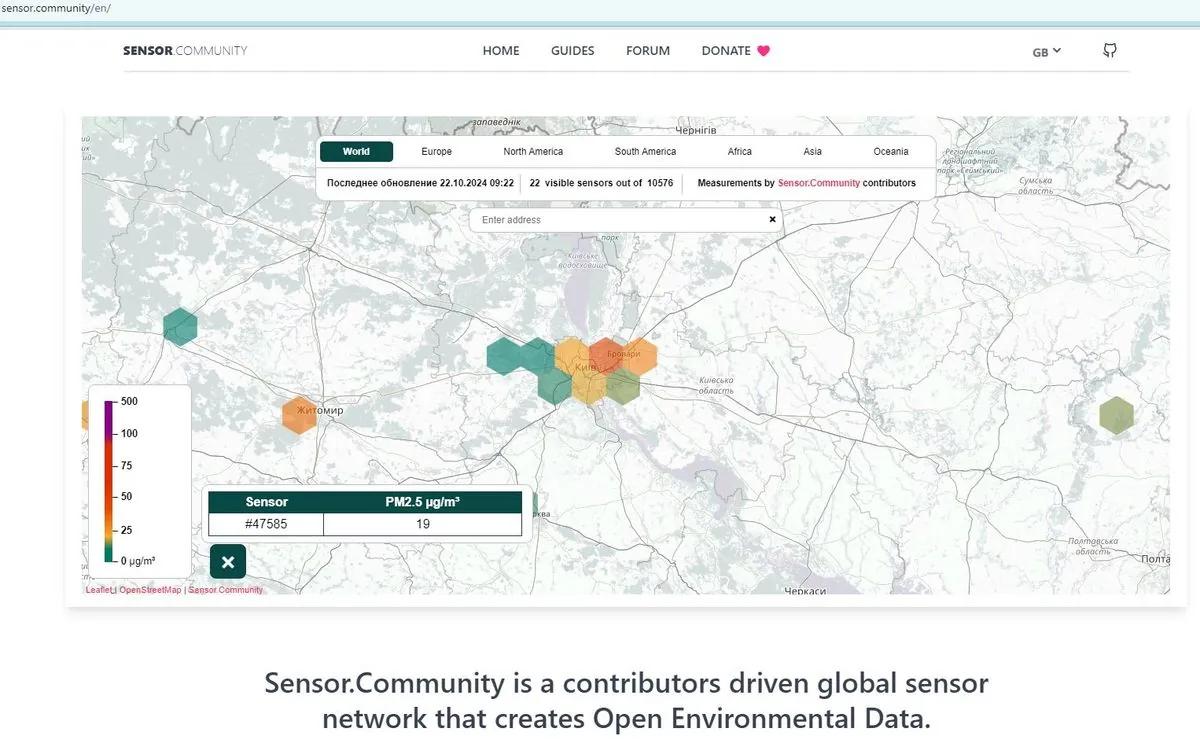Click the pink heart next to Donate
This screenshot has width=1200, height=739.
coord(764,51)
